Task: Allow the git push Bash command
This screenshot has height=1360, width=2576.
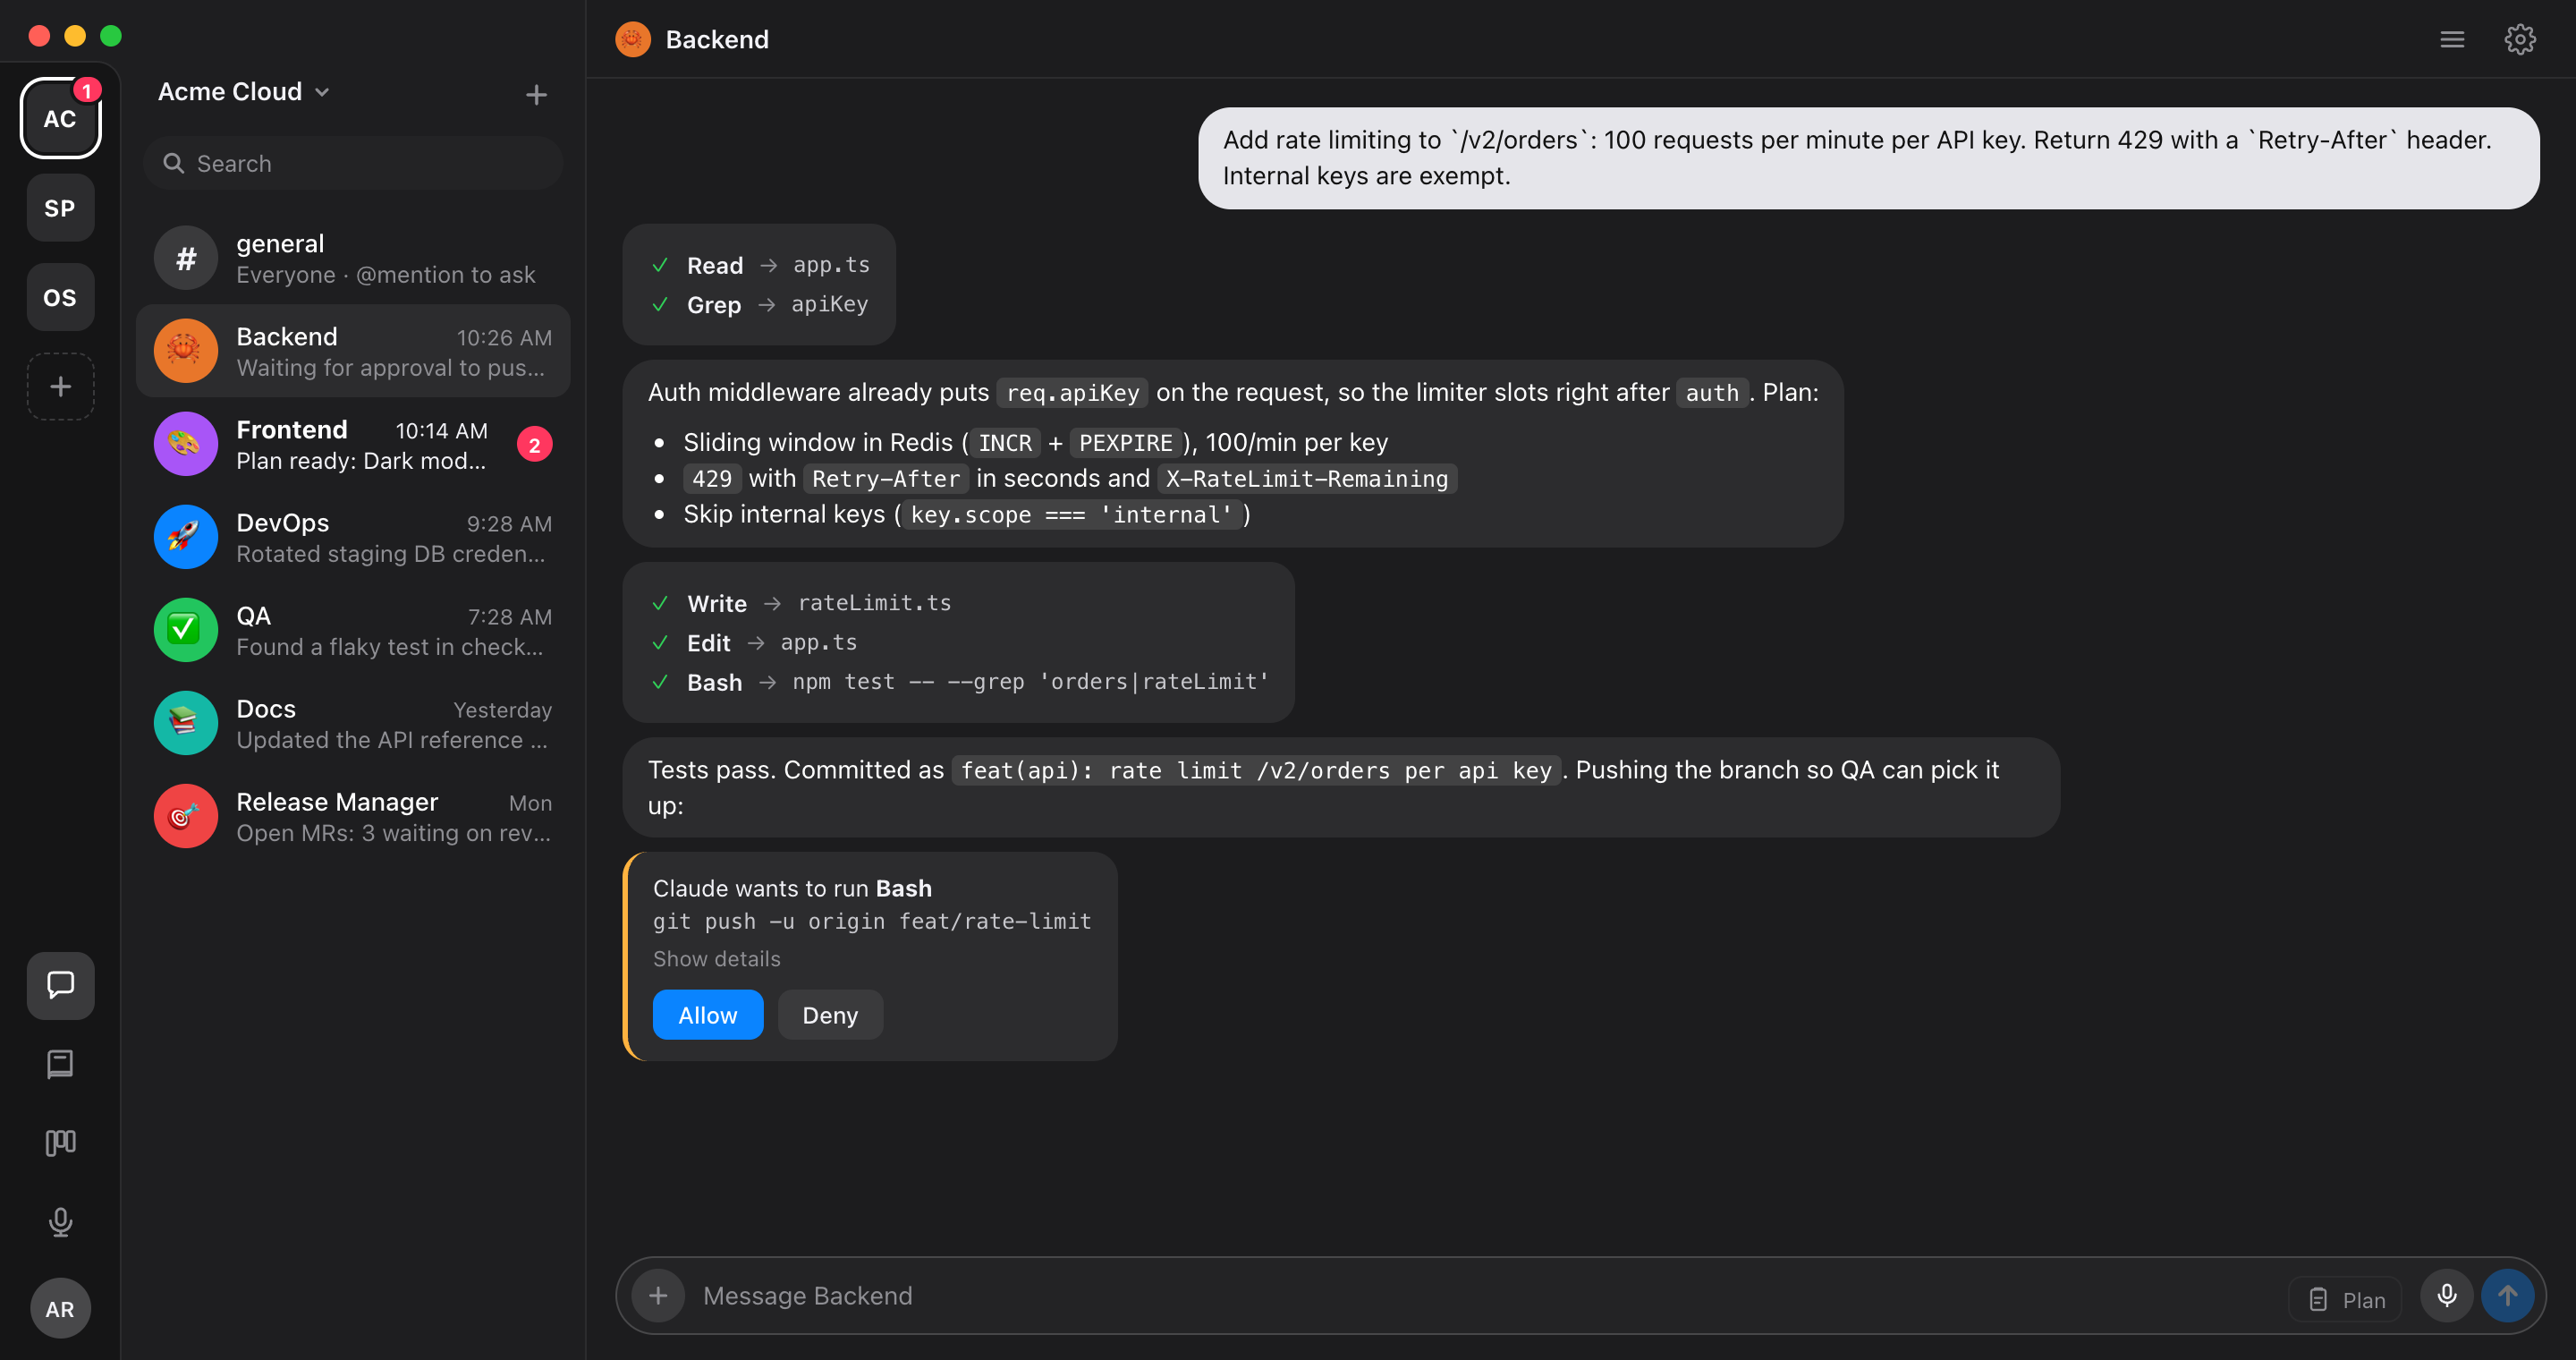Action: [x=707, y=1015]
